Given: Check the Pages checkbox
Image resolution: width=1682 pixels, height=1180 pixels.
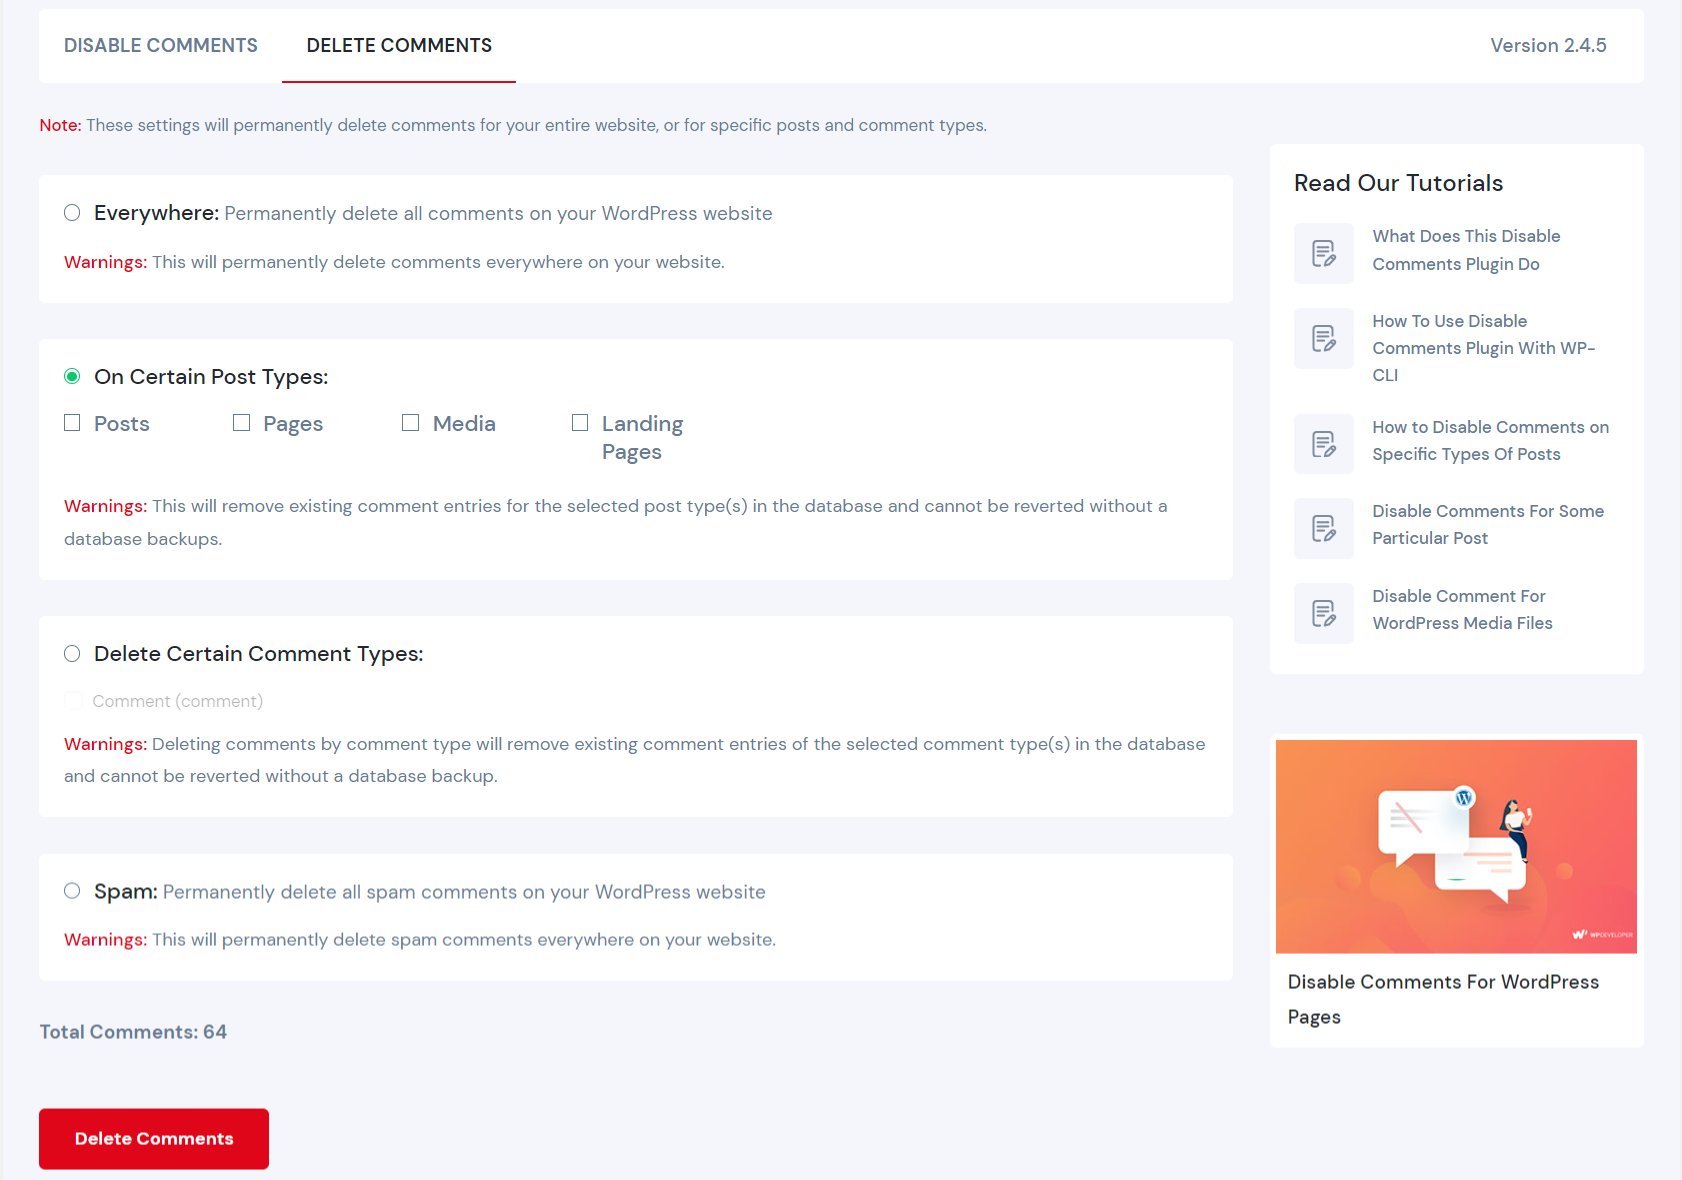Looking at the screenshot, I should [x=241, y=423].
